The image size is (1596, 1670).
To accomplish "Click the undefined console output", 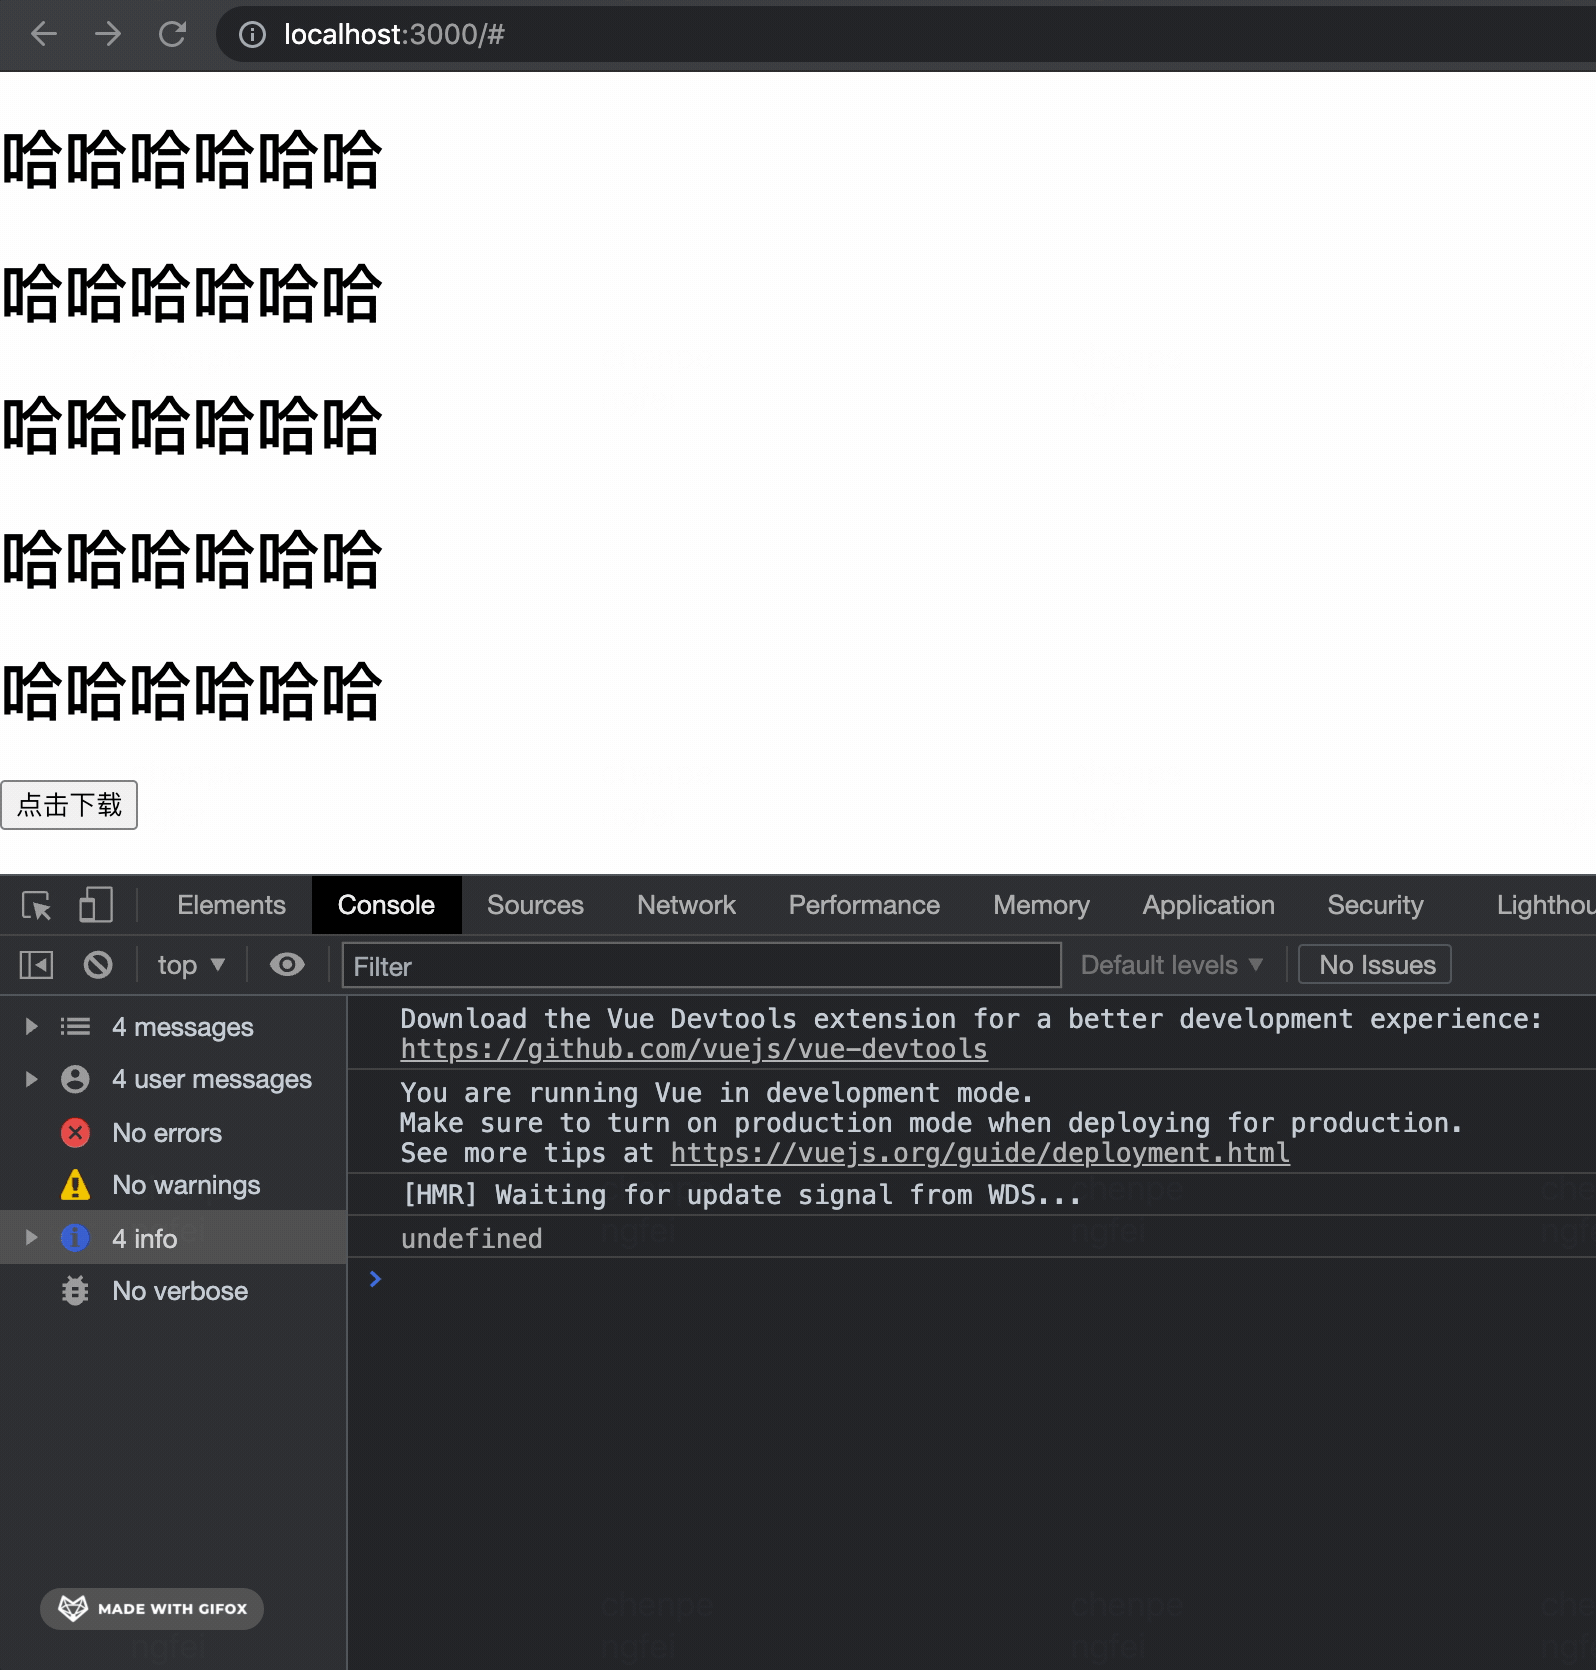I will (x=472, y=1239).
